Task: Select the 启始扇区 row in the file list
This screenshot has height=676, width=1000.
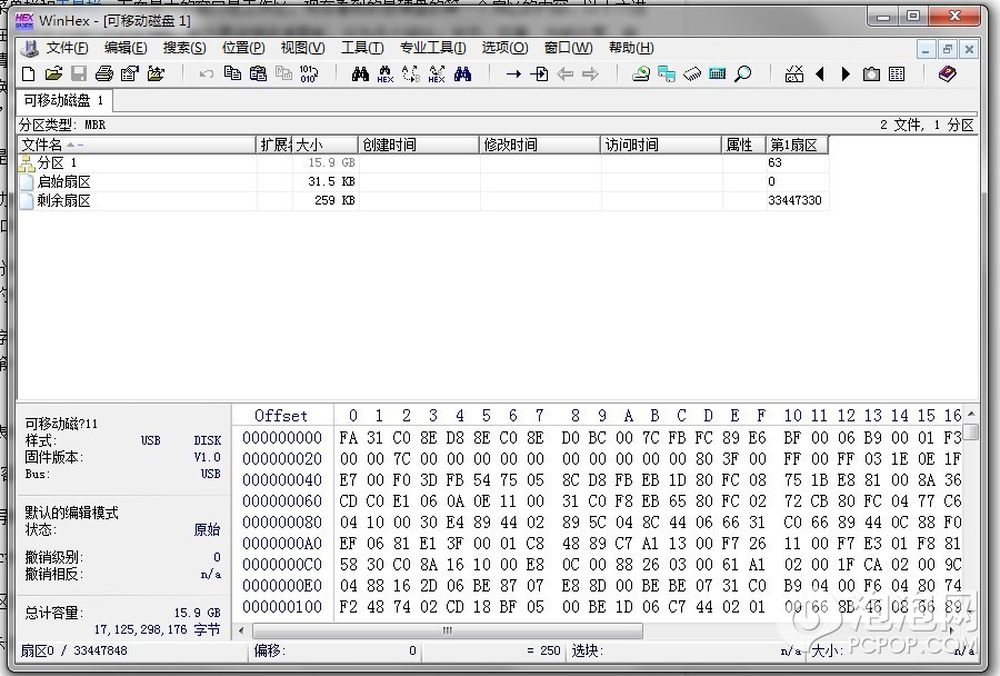Action: (x=423, y=182)
